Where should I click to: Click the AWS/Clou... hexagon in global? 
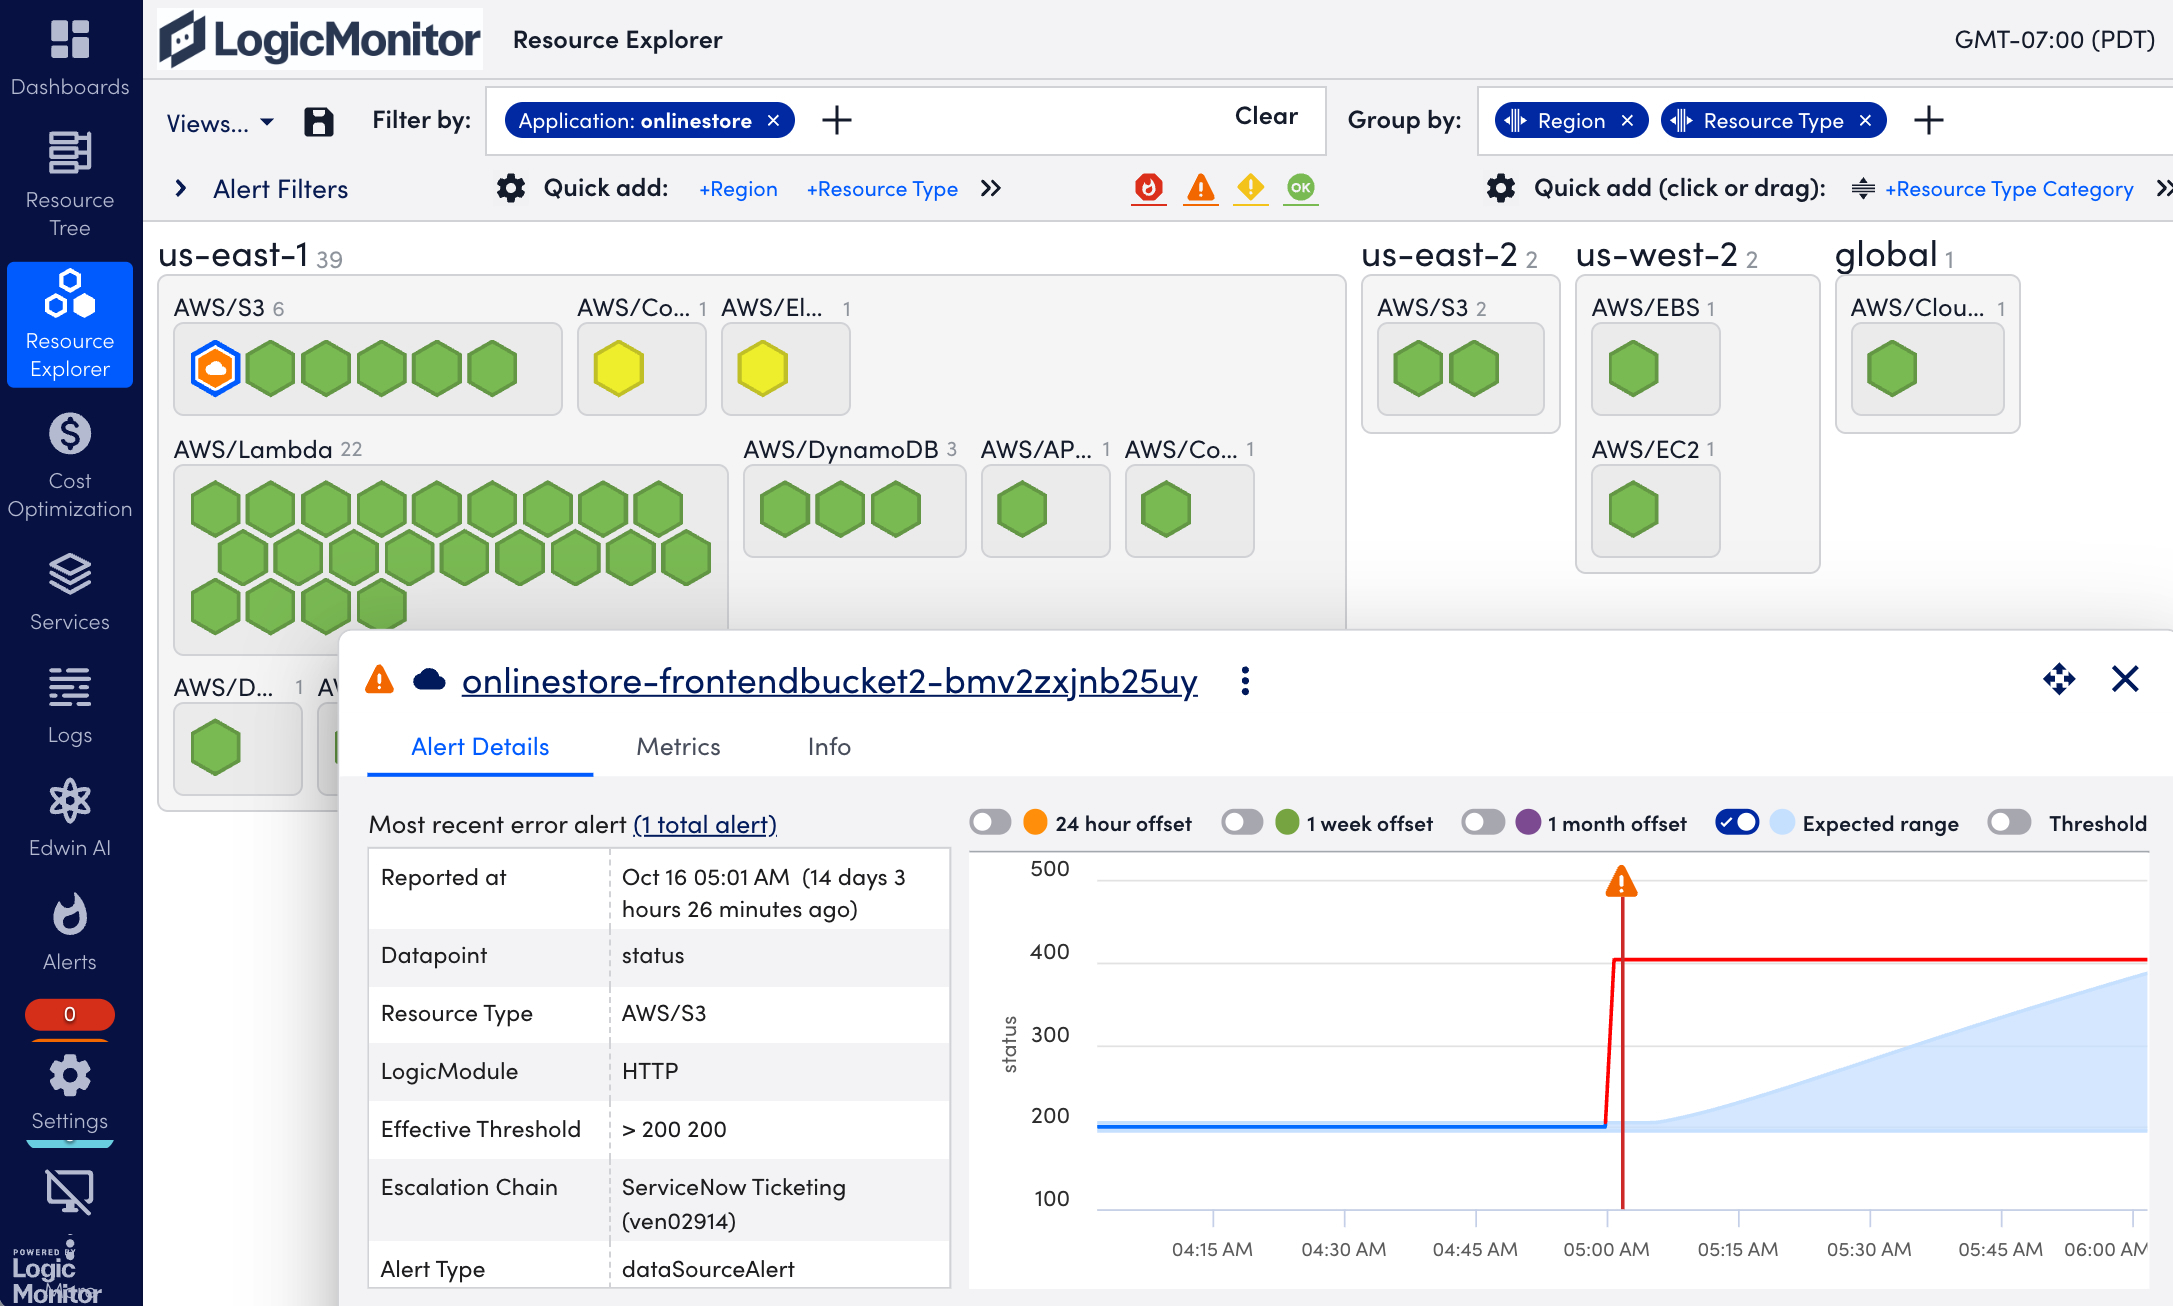tap(1892, 368)
